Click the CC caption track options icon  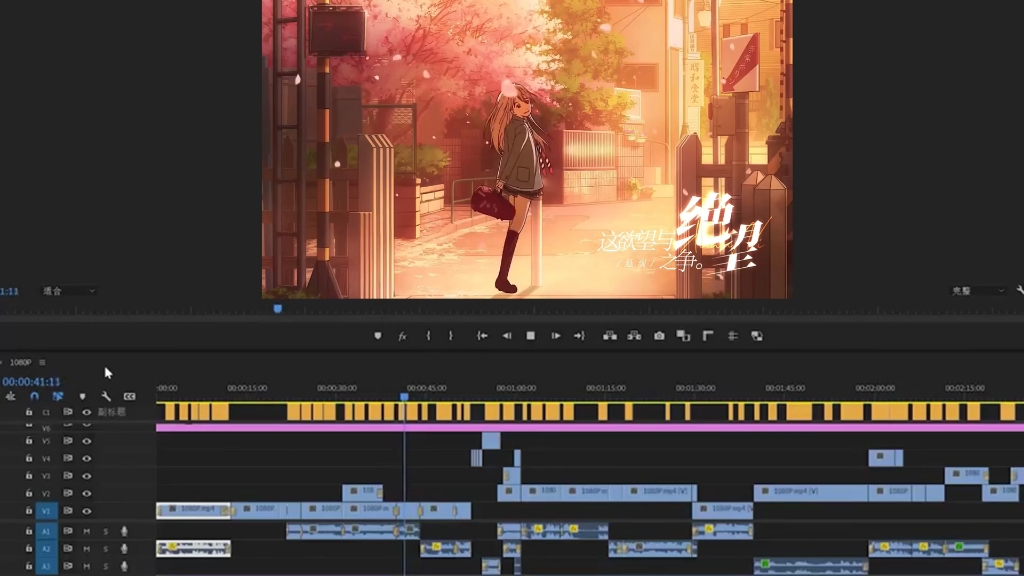point(129,396)
